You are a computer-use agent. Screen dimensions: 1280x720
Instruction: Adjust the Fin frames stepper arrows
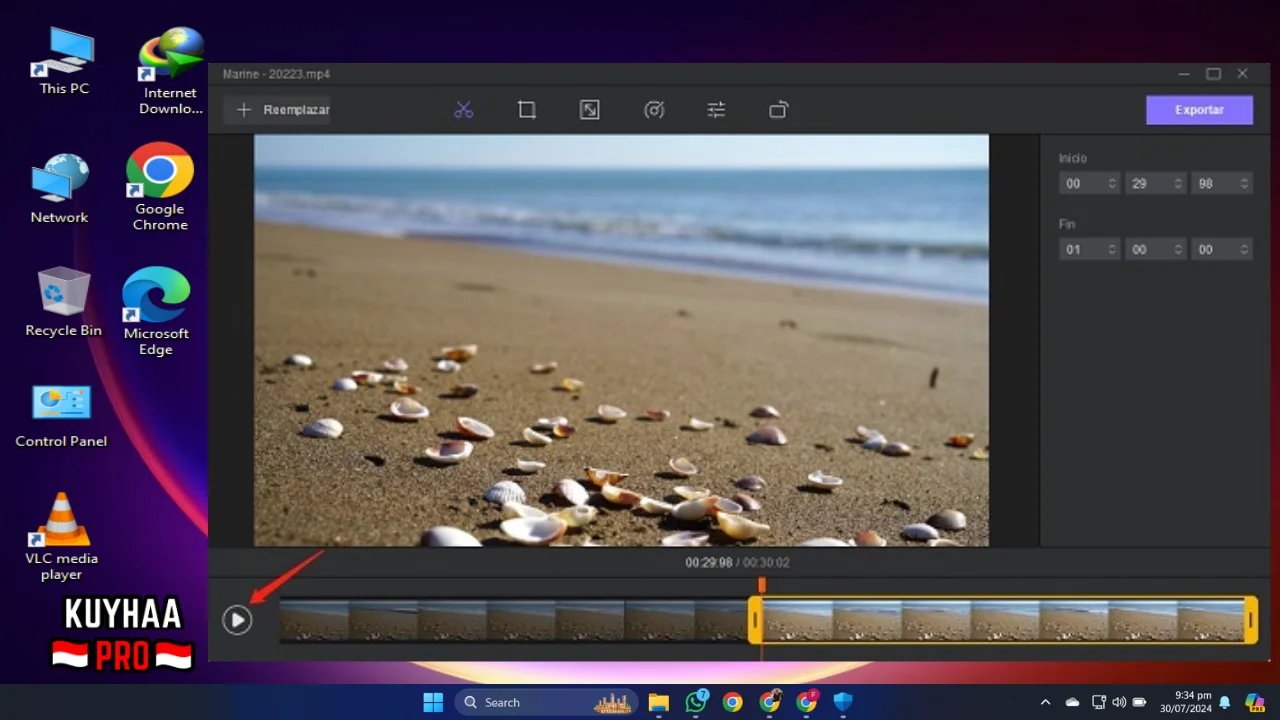[x=1244, y=250]
